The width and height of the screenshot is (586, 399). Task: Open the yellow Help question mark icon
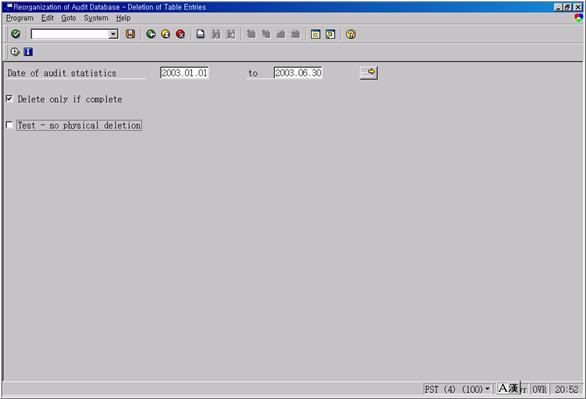tap(351, 34)
